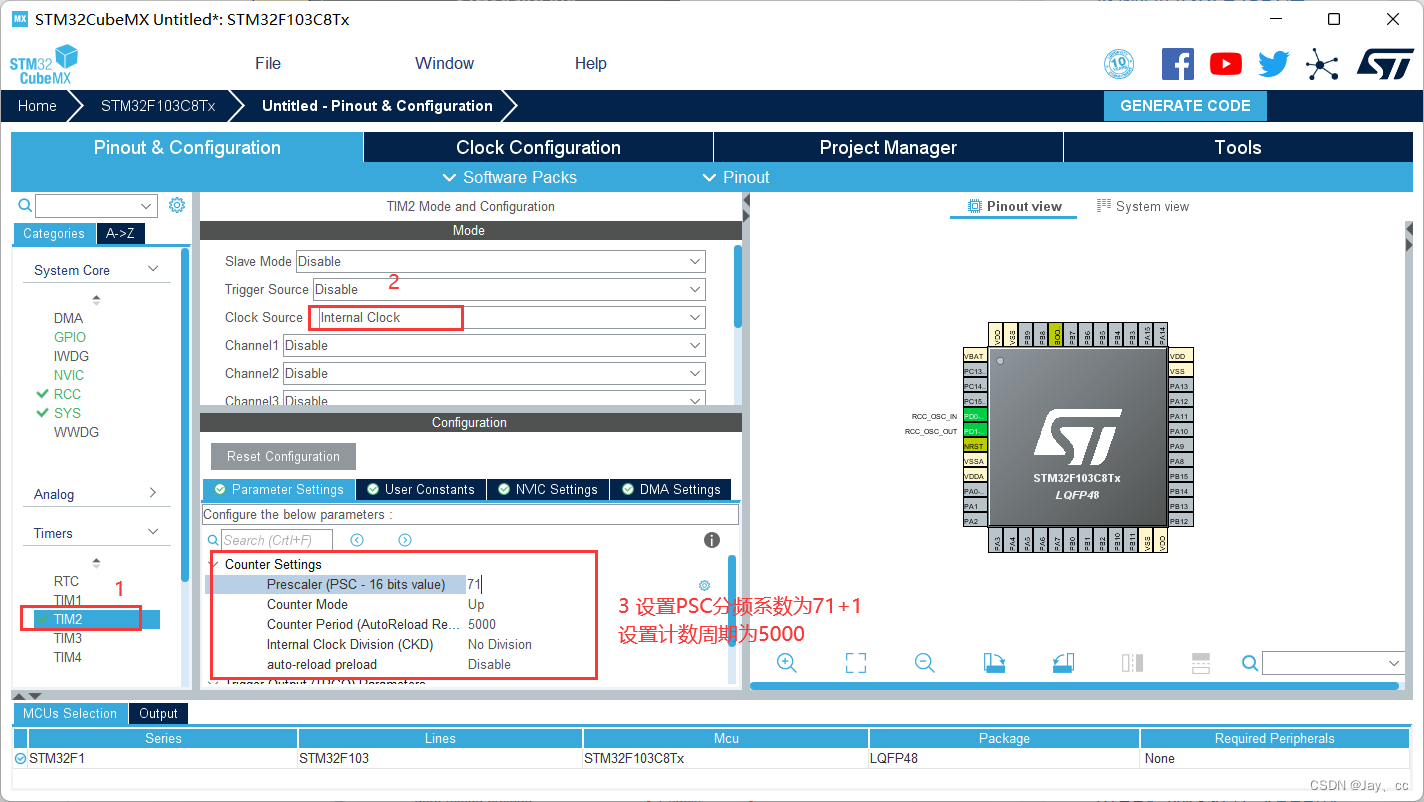Open the User Constants tab

(421, 489)
